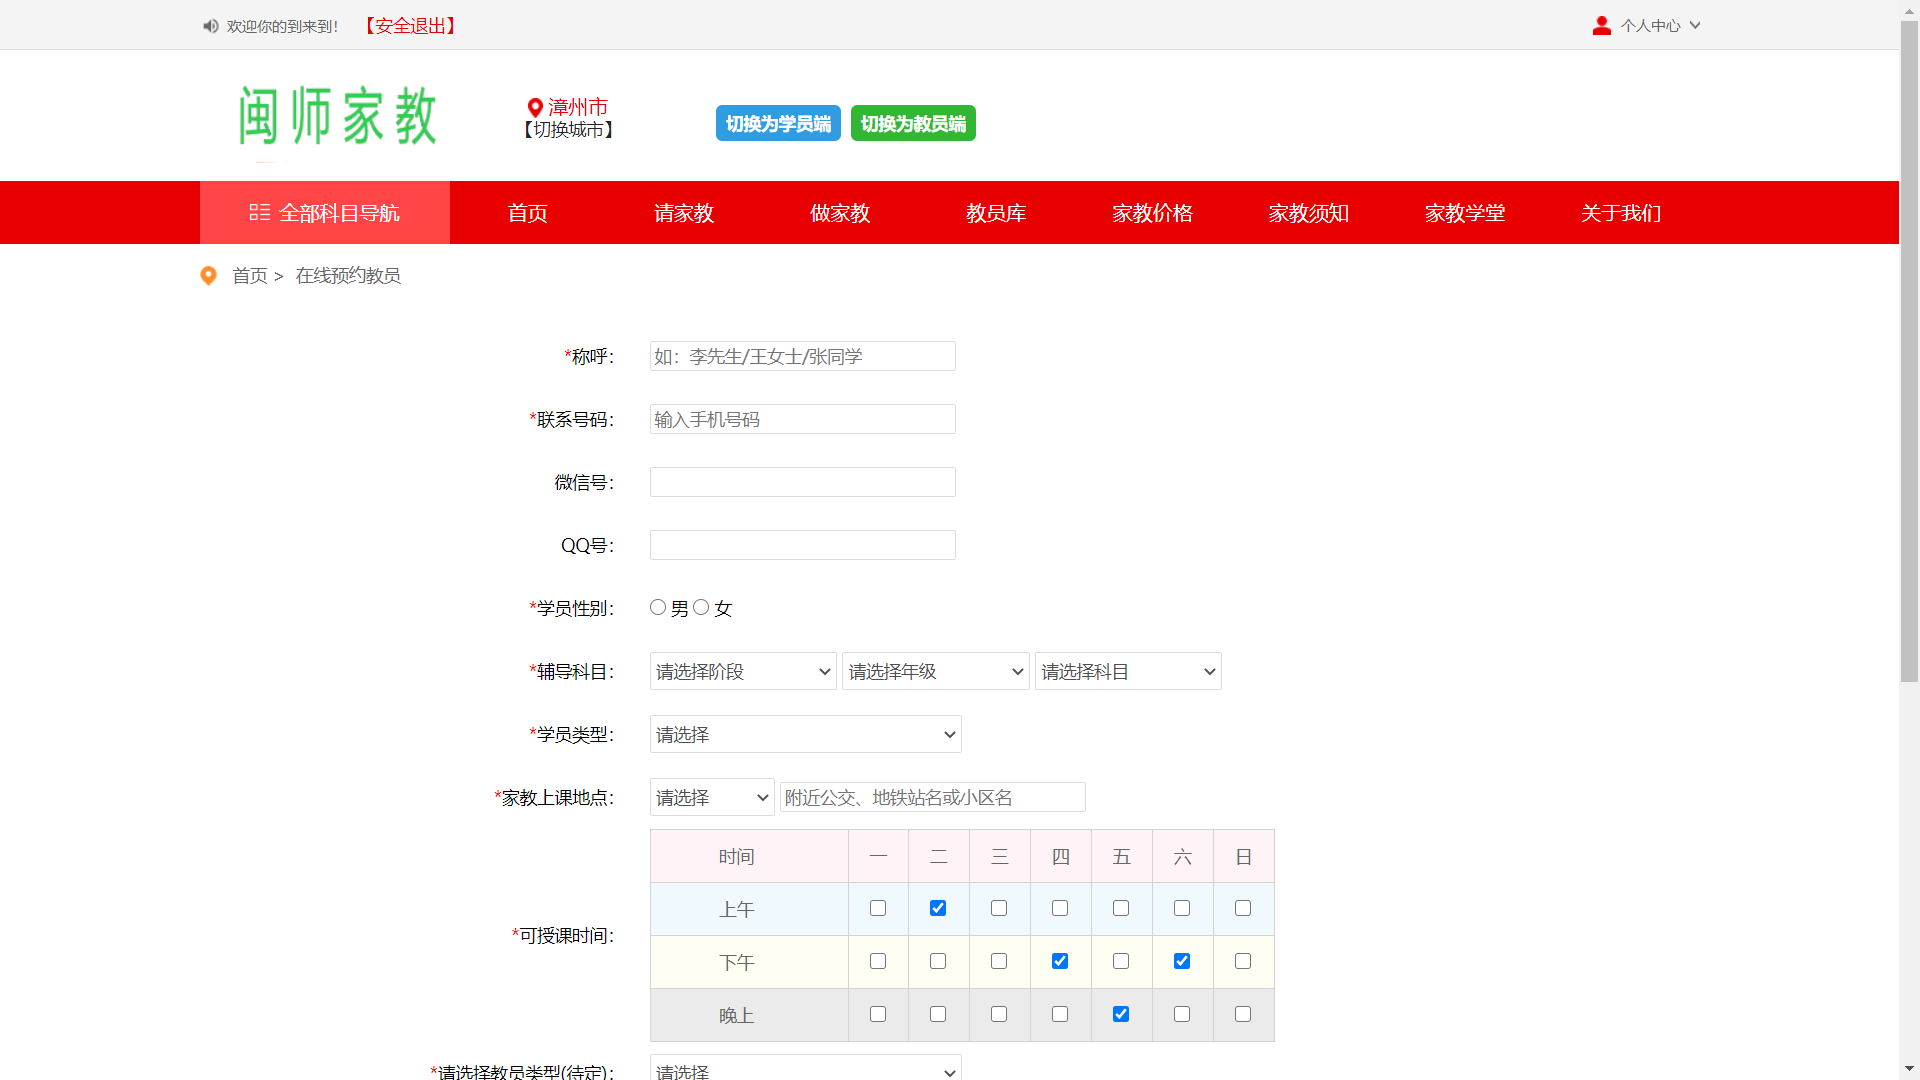The image size is (1920, 1080).
Task: Click the speaker announcement icon
Action: pos(210,26)
